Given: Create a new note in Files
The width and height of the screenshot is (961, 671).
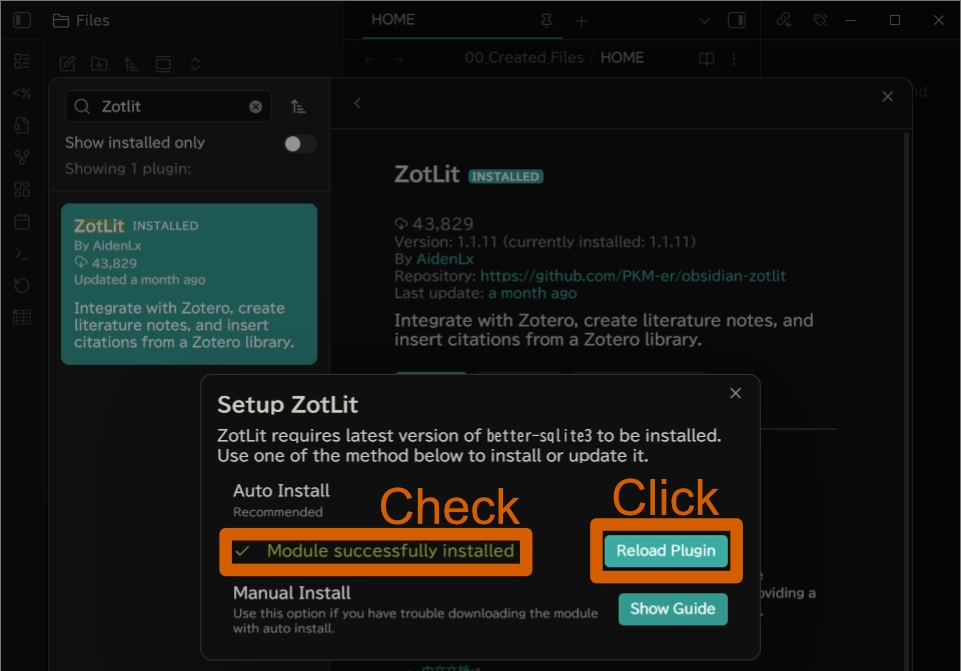Looking at the screenshot, I should coord(67,64).
